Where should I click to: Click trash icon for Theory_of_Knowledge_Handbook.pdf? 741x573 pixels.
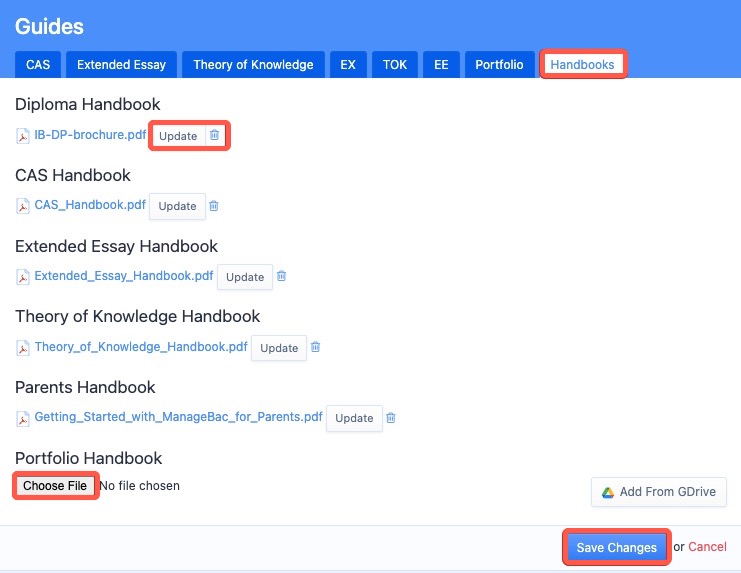(x=315, y=347)
